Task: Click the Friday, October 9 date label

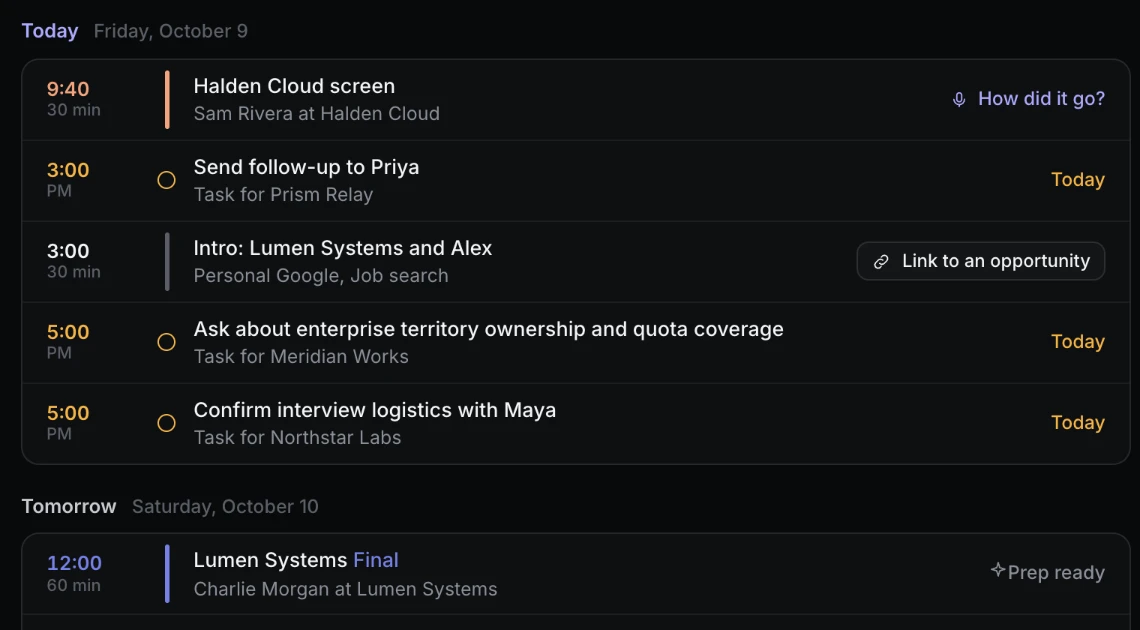Action: 171,31
